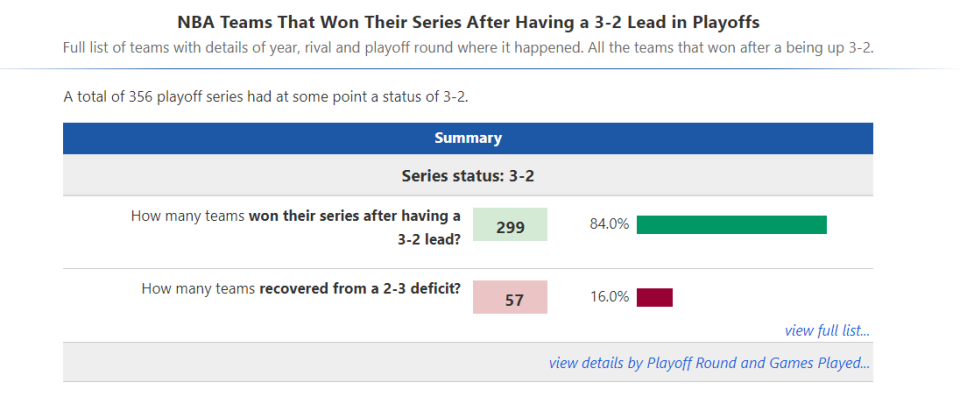This screenshot has height=397, width=960.
Task: Click "How many teams" in the 3-2 lead row
Action: (189, 216)
